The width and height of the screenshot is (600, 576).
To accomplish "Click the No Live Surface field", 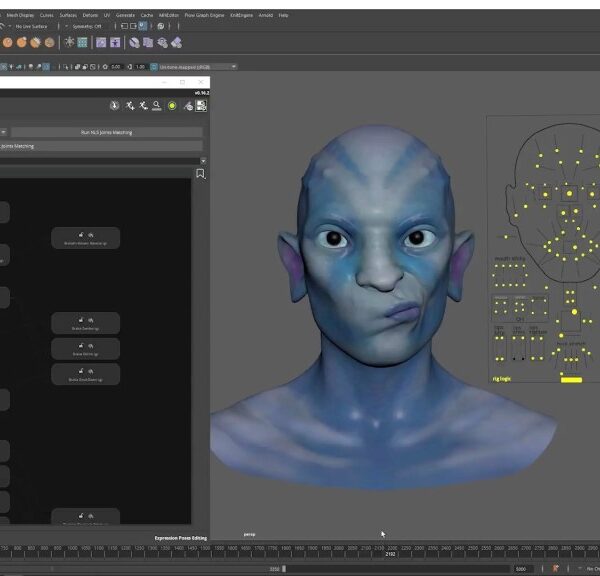I will pyautogui.click(x=31, y=26).
